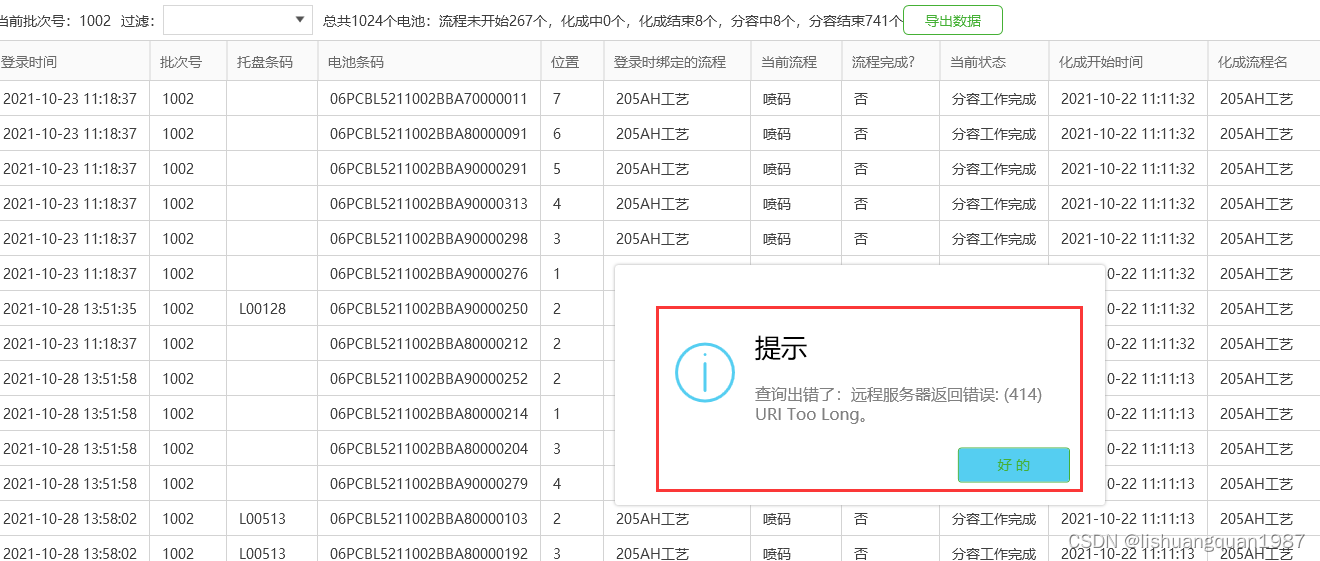The width and height of the screenshot is (1320, 561).
Task: Click the 位置 column header
Action: tap(565, 62)
